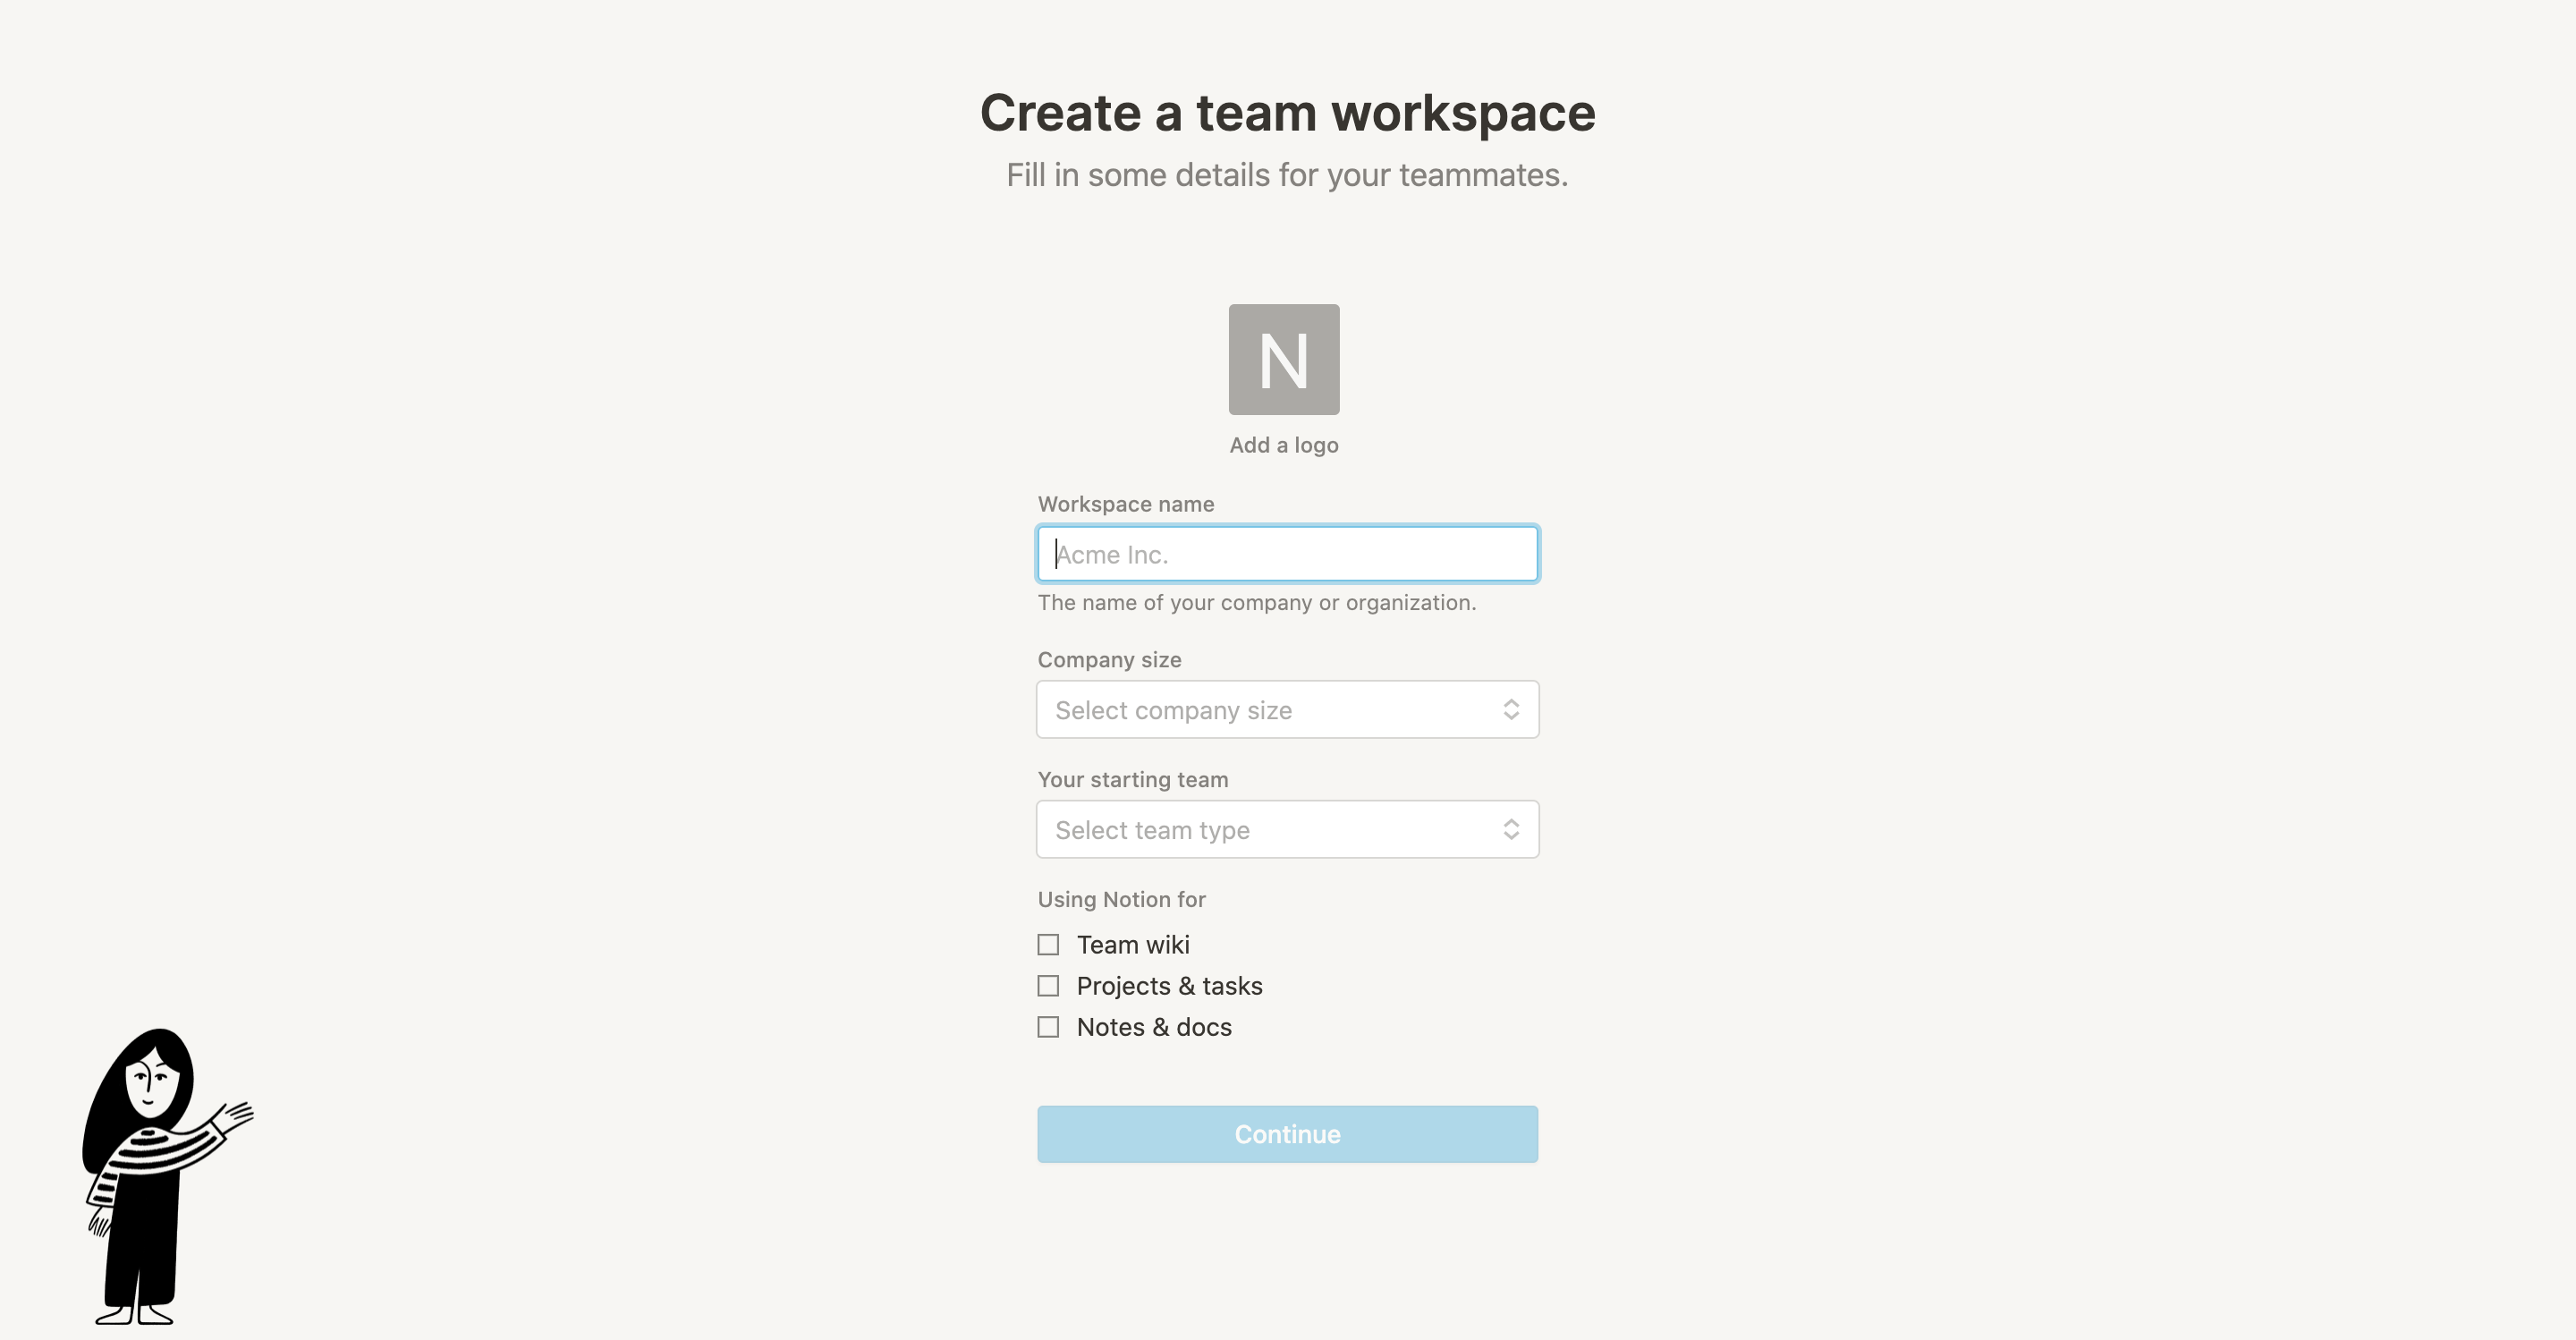
Task: Click the Projects & tasks checkbox icon
Action: pyautogui.click(x=1047, y=984)
